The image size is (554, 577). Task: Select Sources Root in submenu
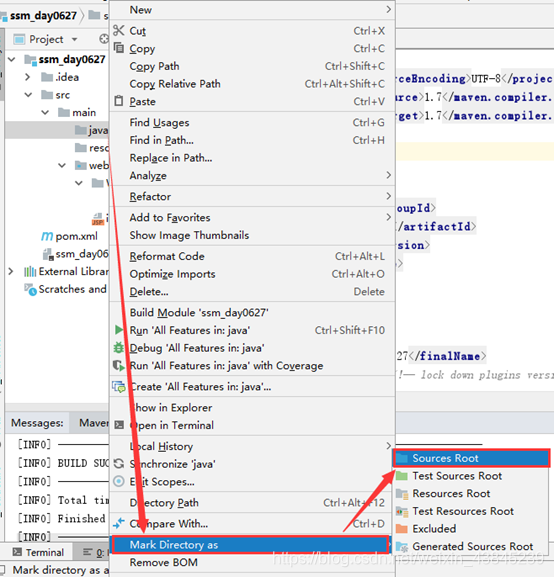point(472,458)
